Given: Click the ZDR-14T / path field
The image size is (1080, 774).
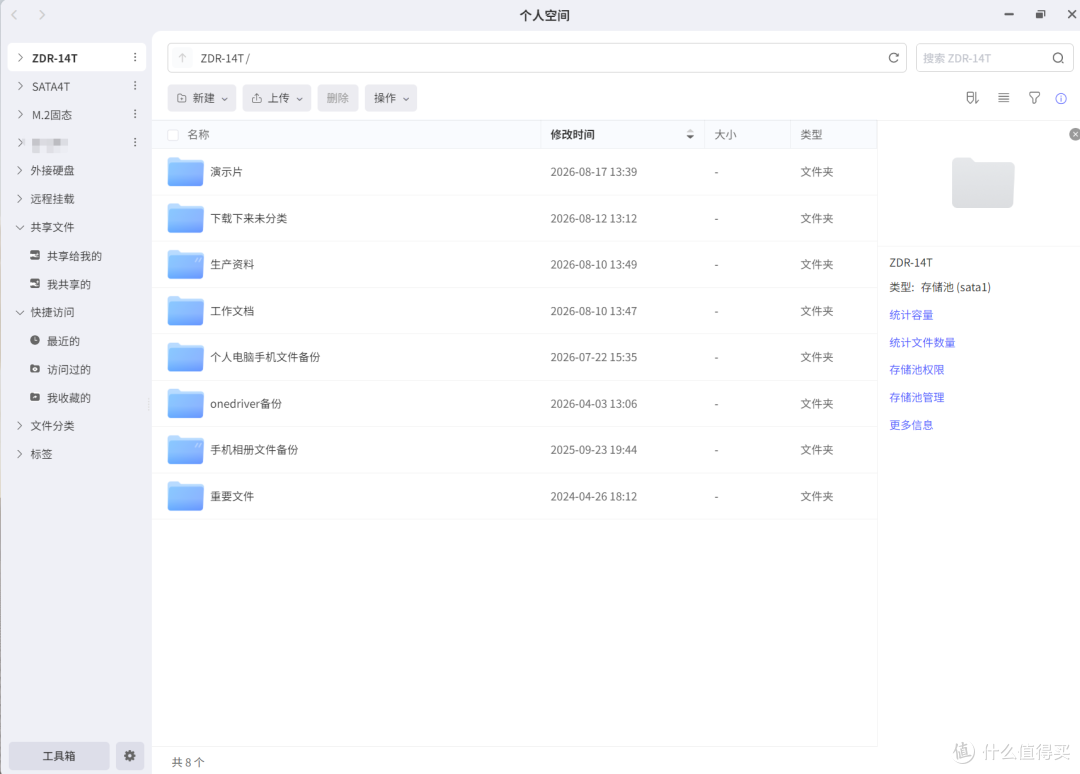Looking at the screenshot, I should [x=537, y=58].
